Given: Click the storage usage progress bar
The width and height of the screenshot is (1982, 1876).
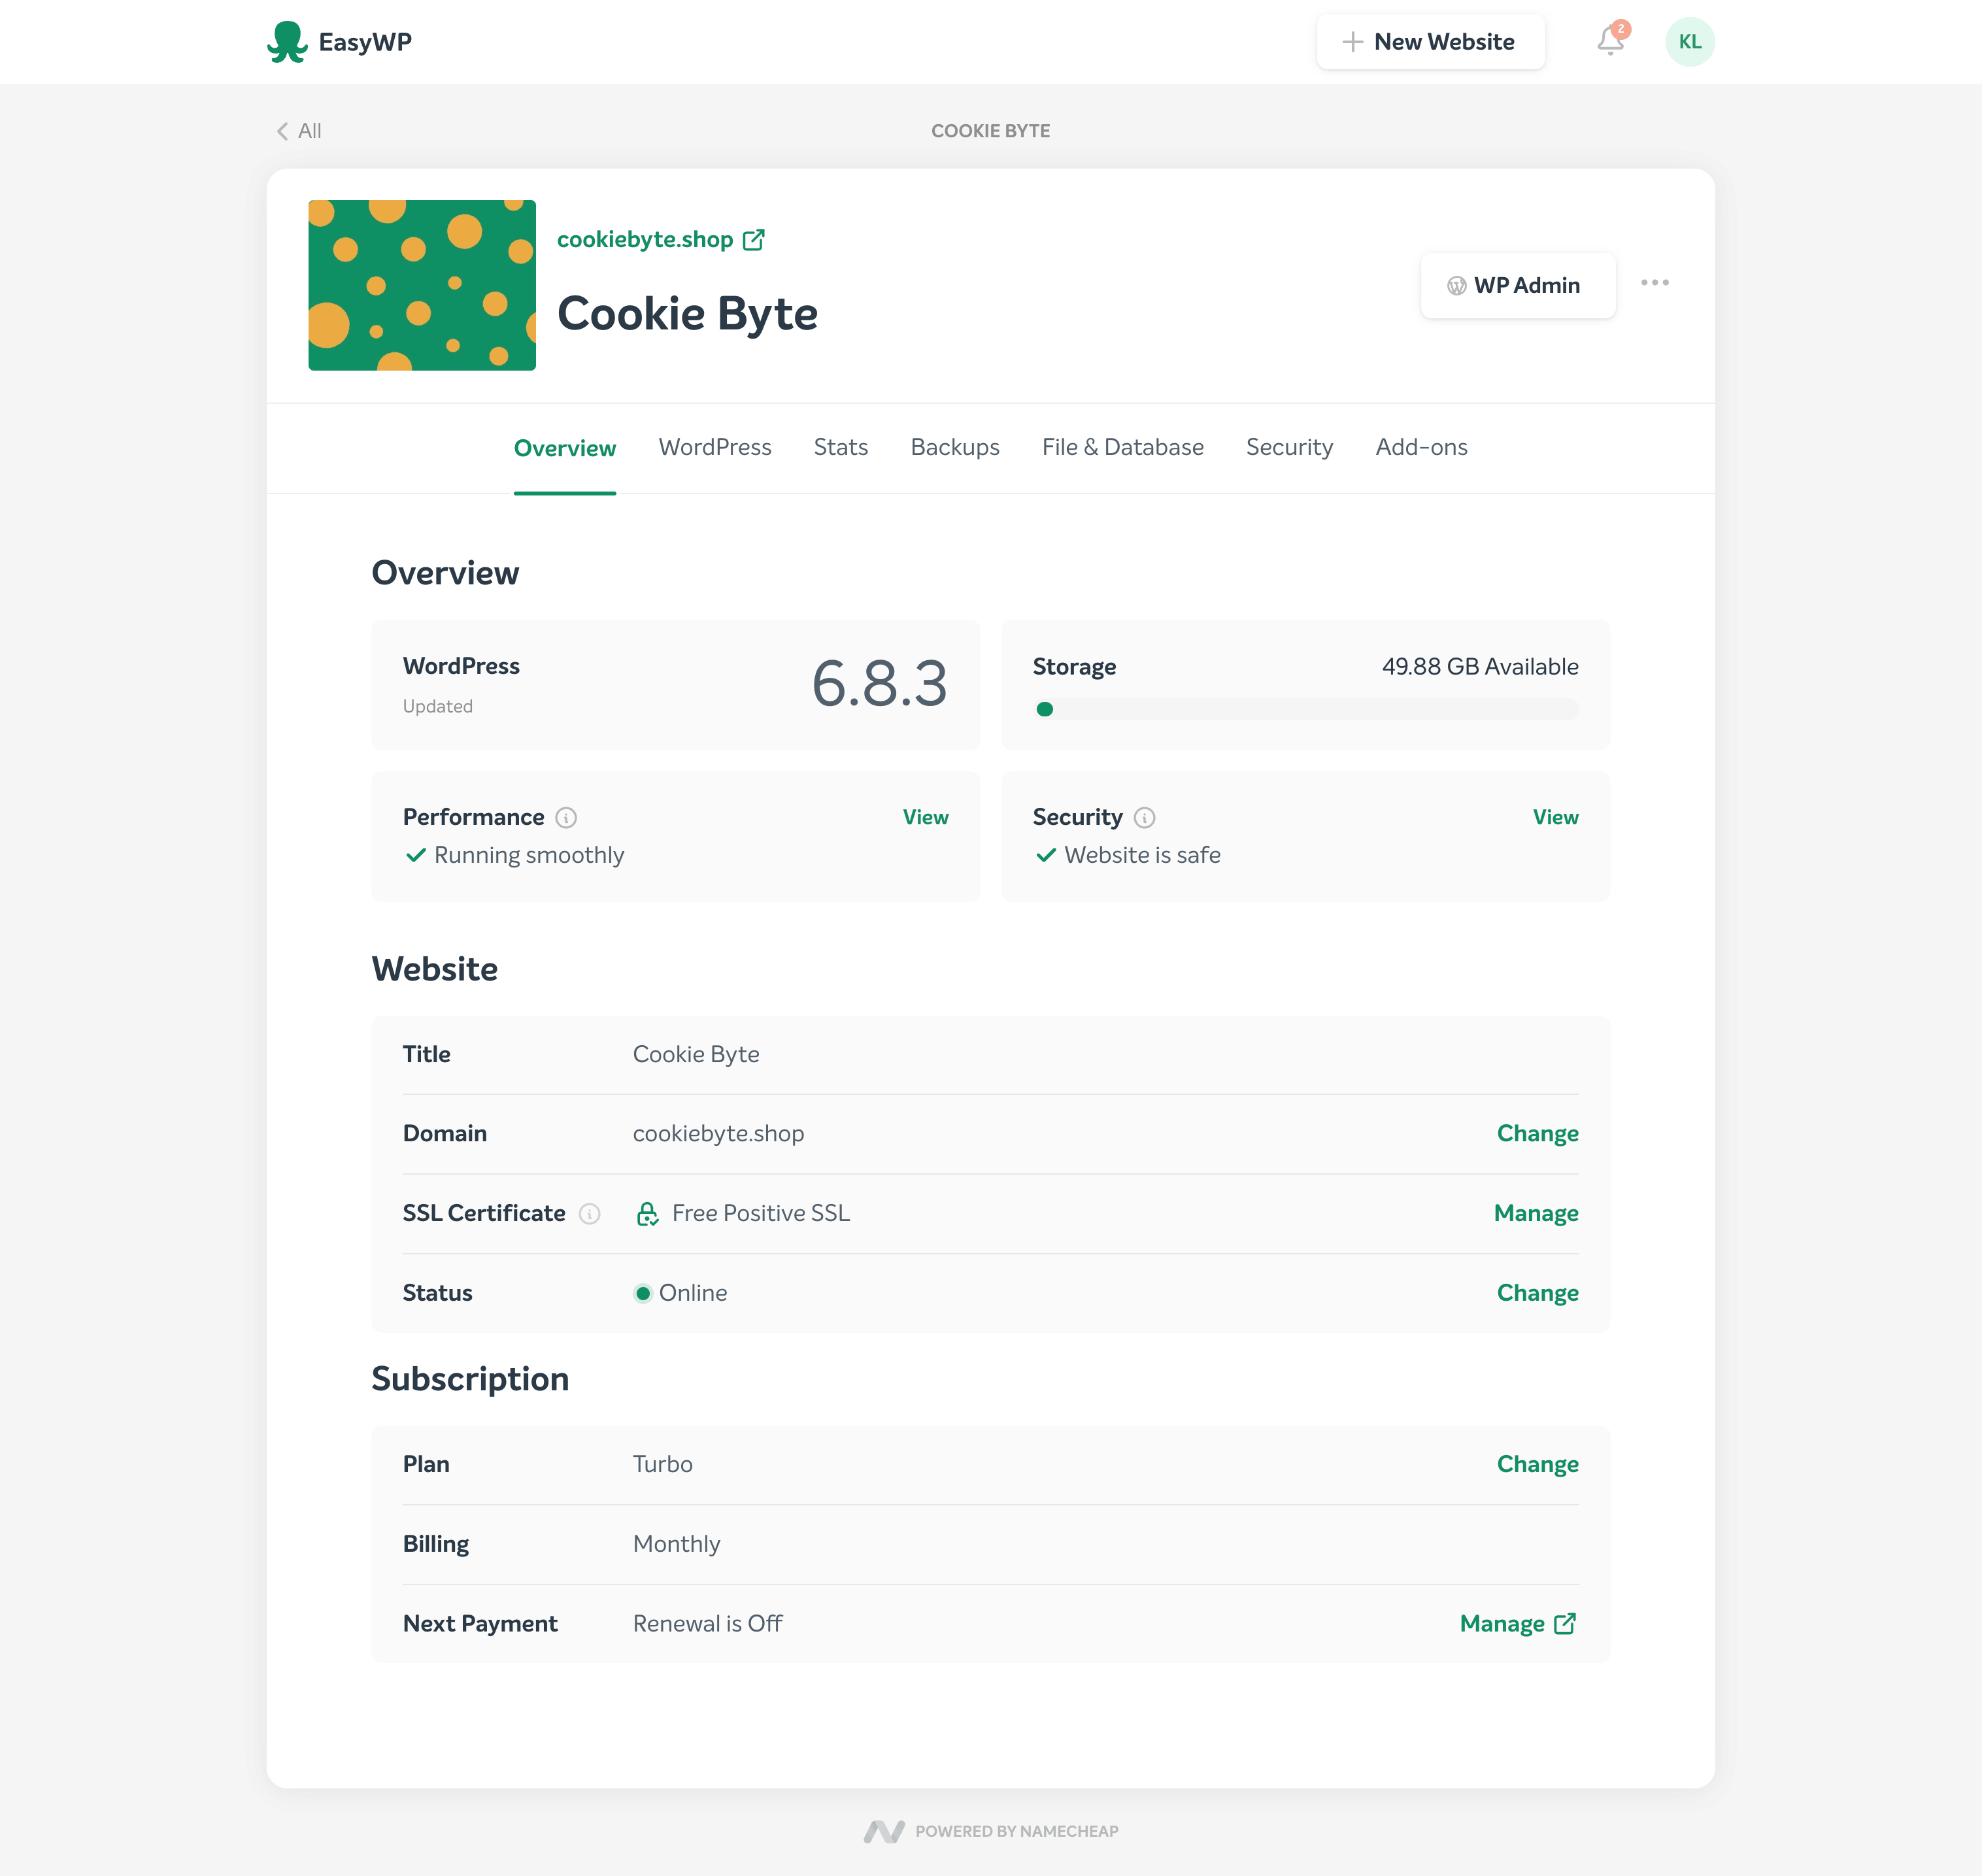Looking at the screenshot, I should coord(1305,709).
